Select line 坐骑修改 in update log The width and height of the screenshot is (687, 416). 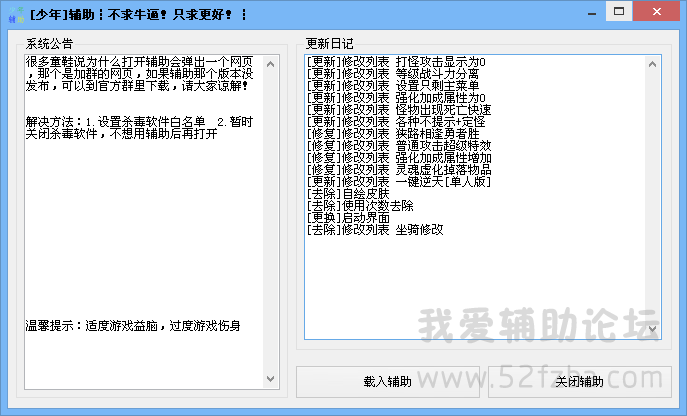click(375, 229)
